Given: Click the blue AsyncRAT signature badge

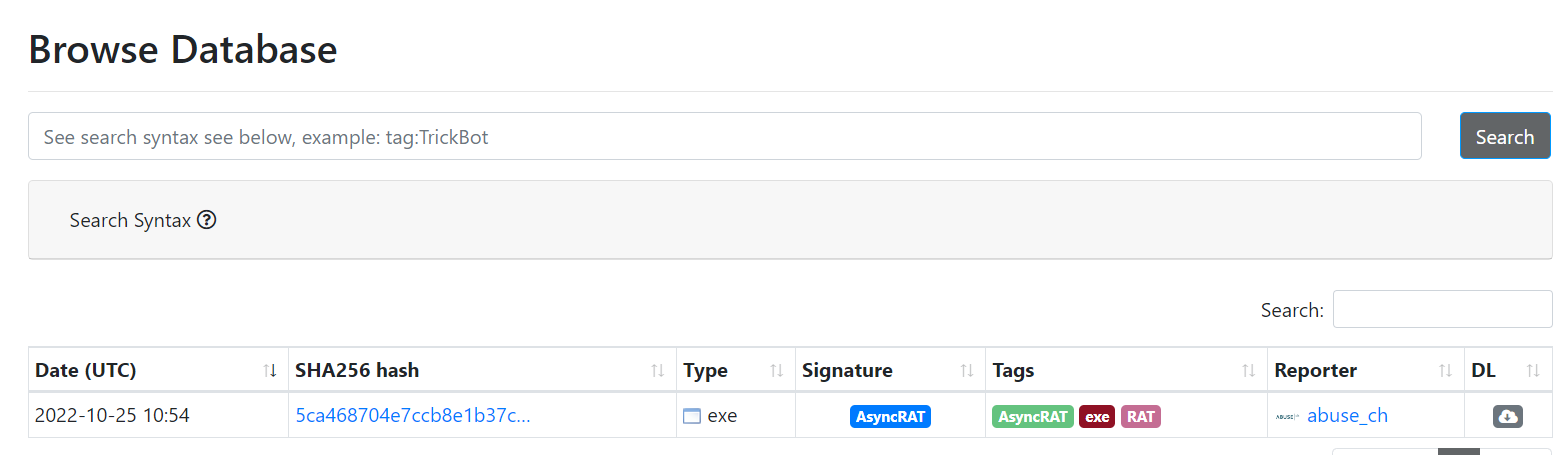Looking at the screenshot, I should [x=890, y=416].
